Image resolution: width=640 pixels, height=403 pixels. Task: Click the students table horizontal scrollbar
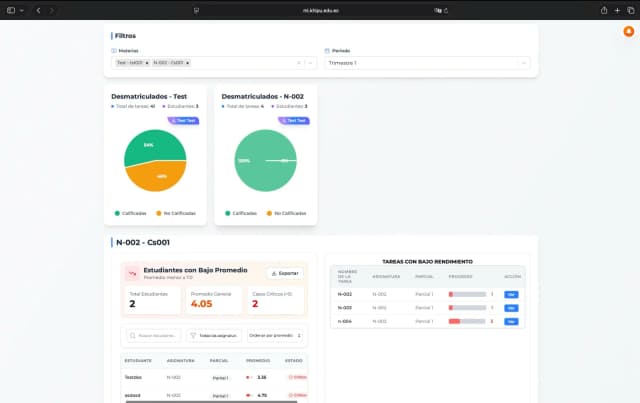click(211, 402)
